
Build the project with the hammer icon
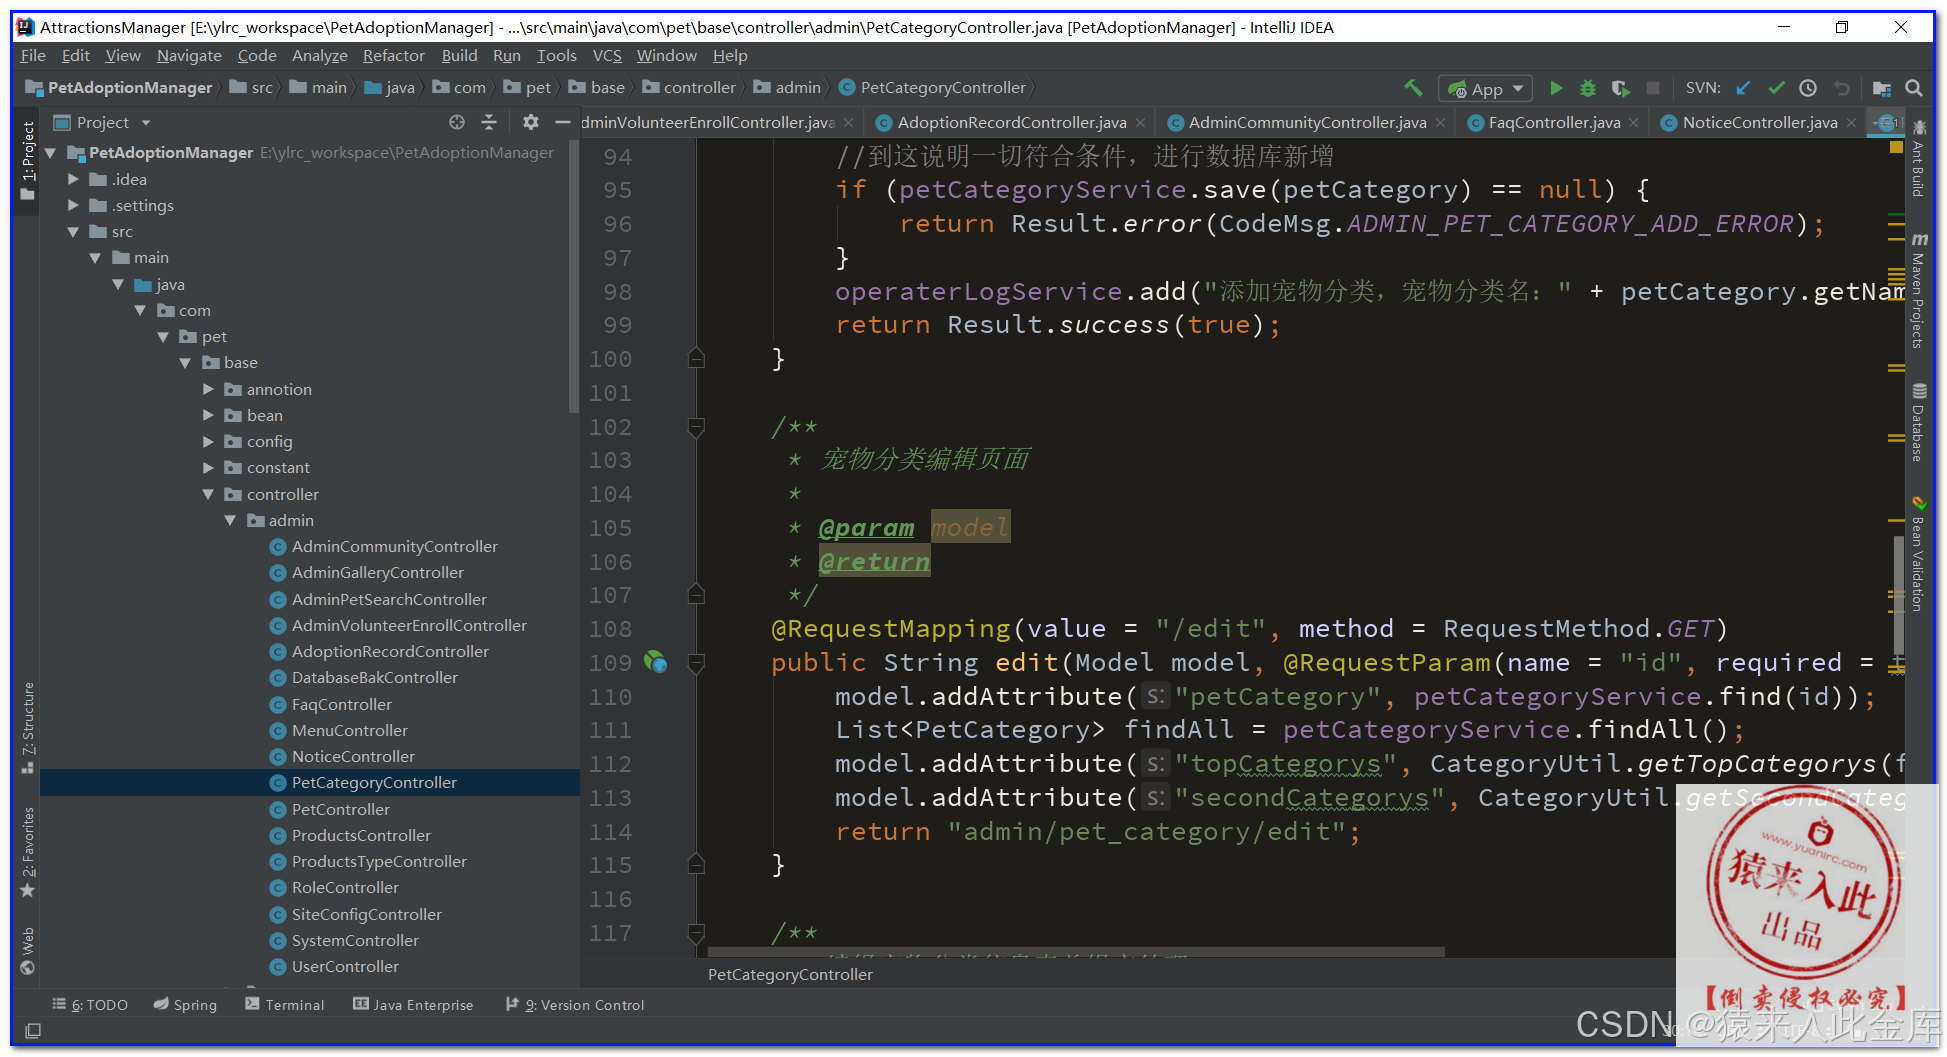pos(1413,88)
